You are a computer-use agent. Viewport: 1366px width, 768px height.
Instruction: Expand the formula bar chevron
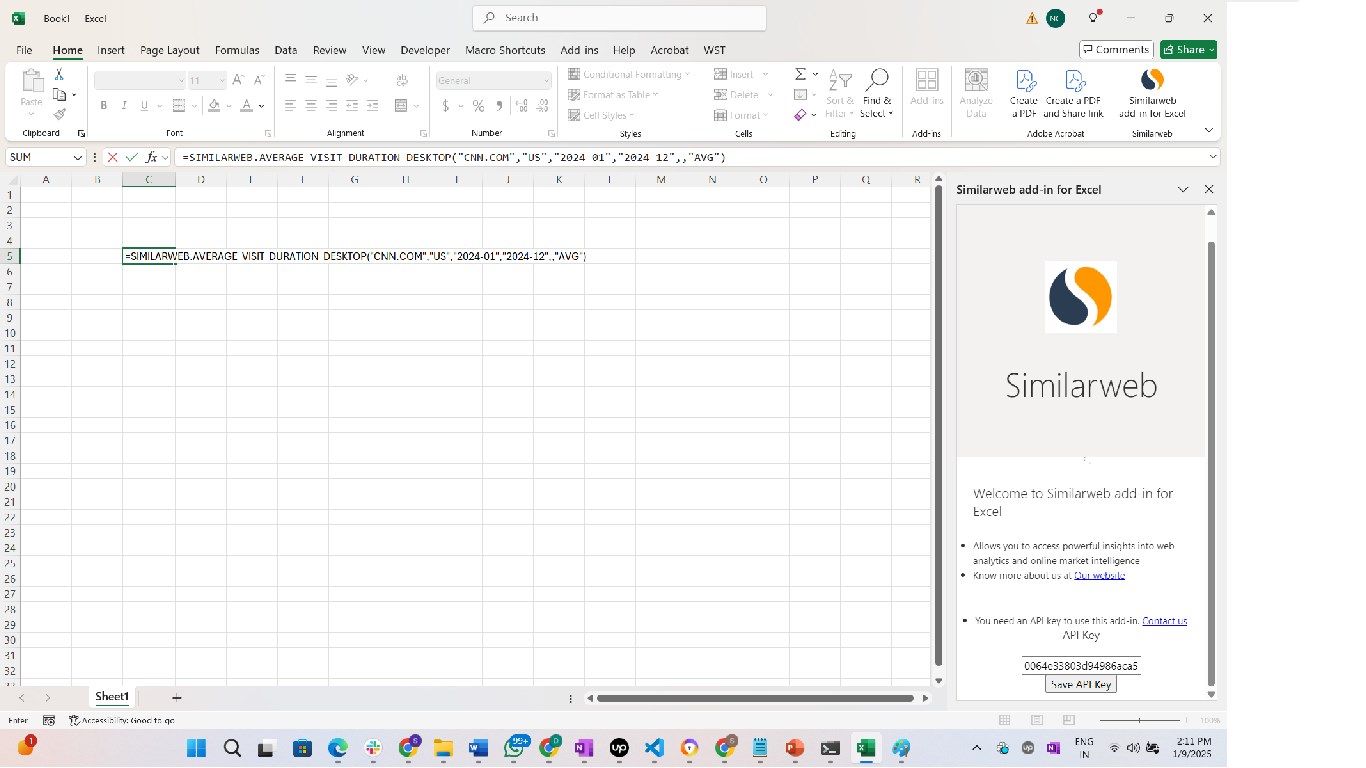pos(1213,157)
